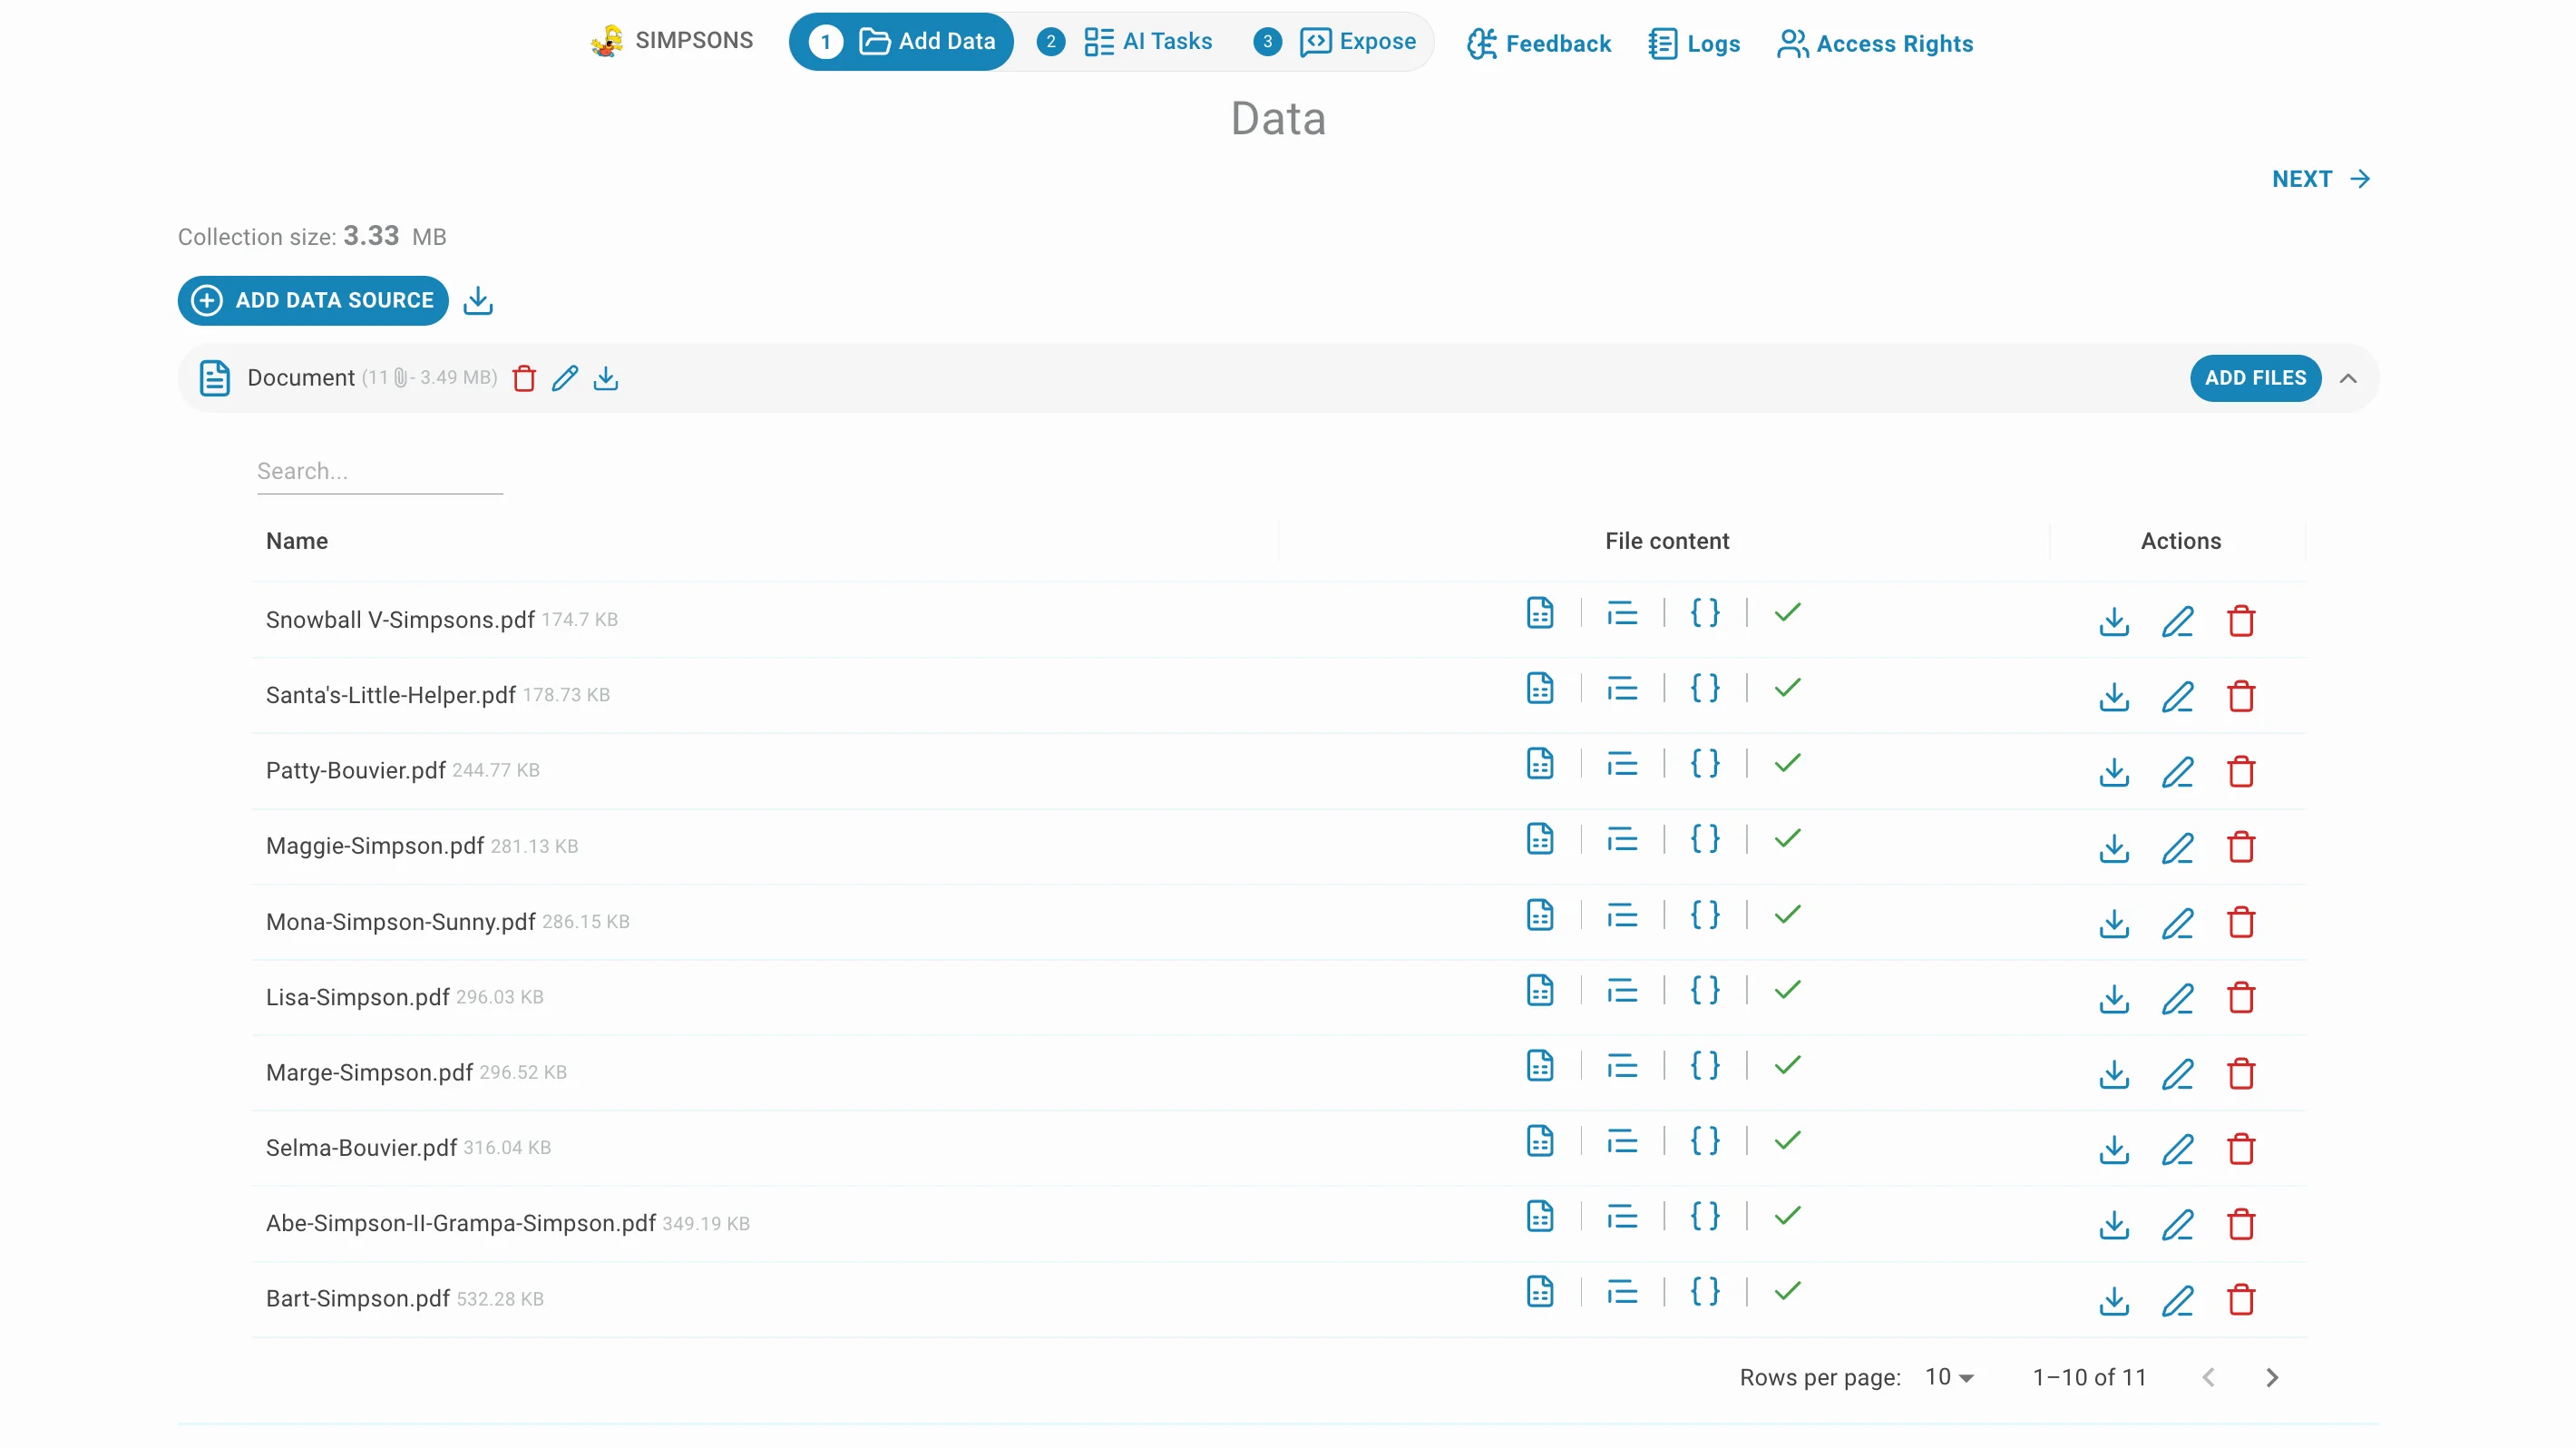This screenshot has width=2576, height=1448.
Task: Show JSON braces view for Mona-Simpson-Sunny.pdf
Action: coord(1705,914)
